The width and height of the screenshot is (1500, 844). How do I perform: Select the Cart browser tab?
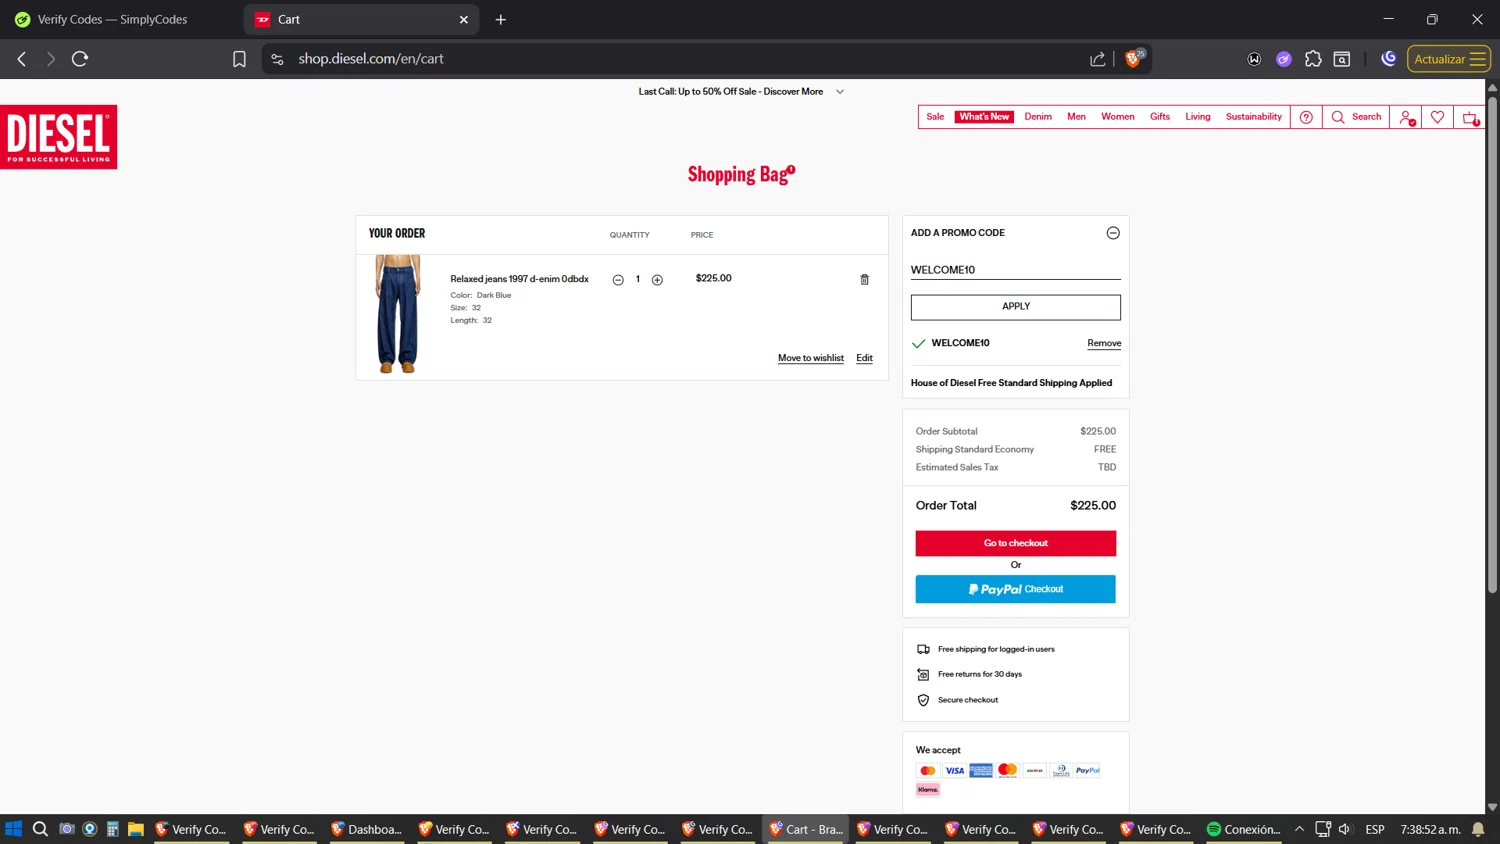coord(360,19)
